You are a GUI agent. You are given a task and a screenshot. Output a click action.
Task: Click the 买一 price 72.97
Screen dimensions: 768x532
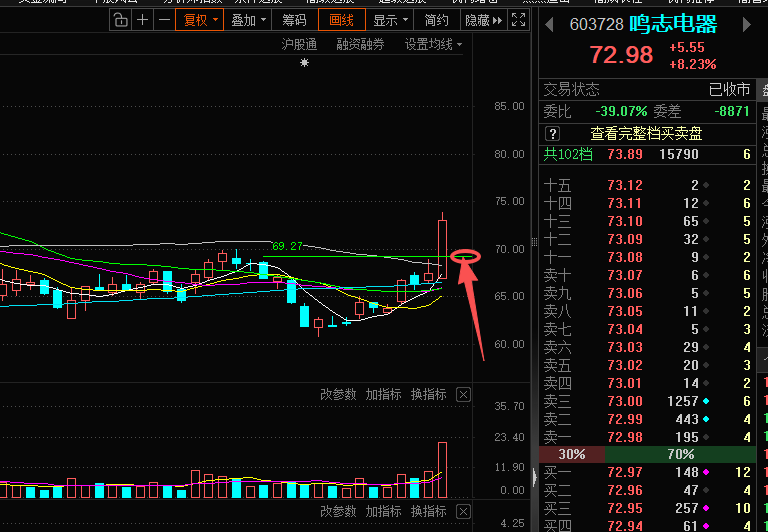pos(624,472)
